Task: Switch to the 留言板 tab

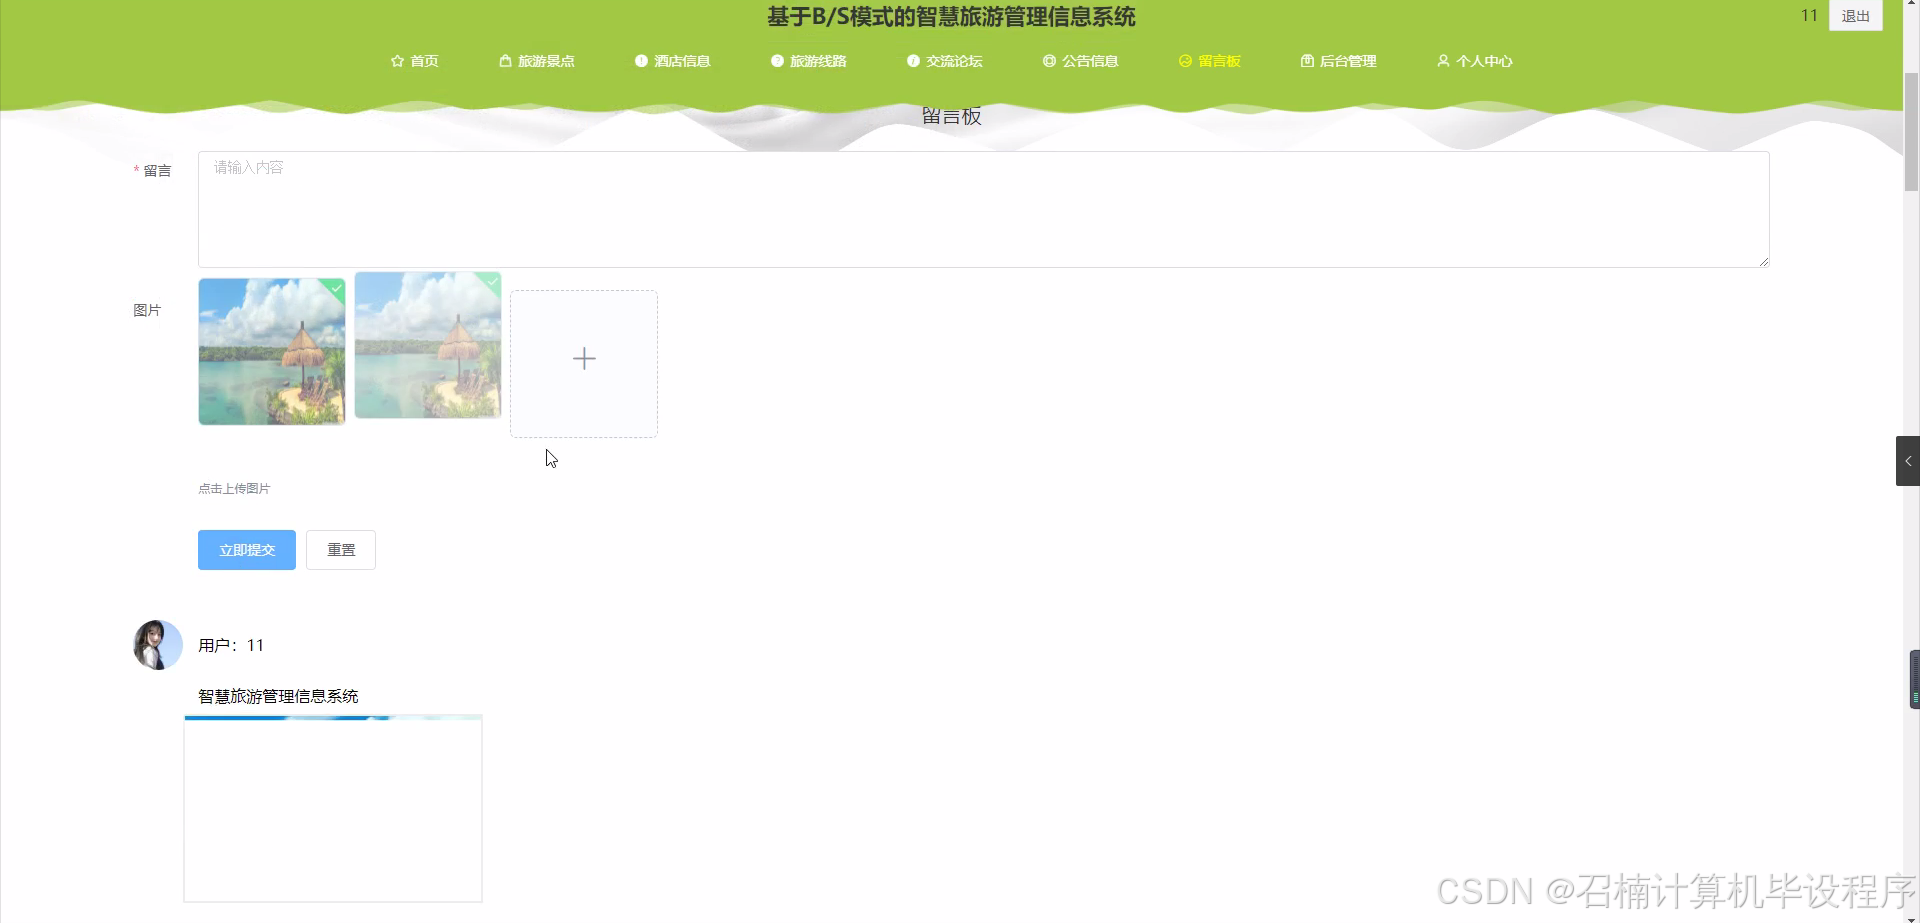Action: coord(1218,61)
